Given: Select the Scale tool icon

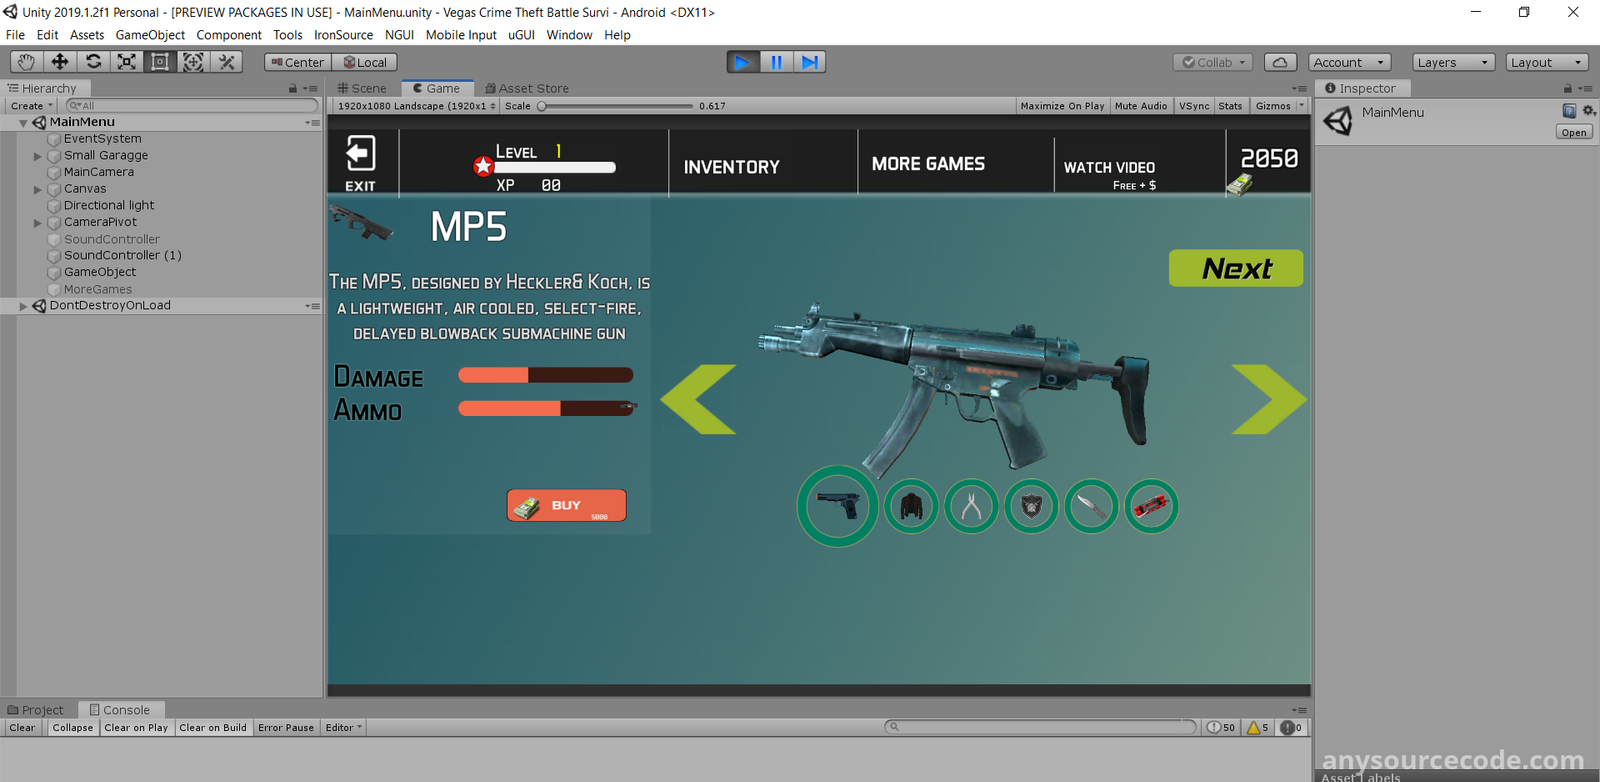Looking at the screenshot, I should click(127, 62).
